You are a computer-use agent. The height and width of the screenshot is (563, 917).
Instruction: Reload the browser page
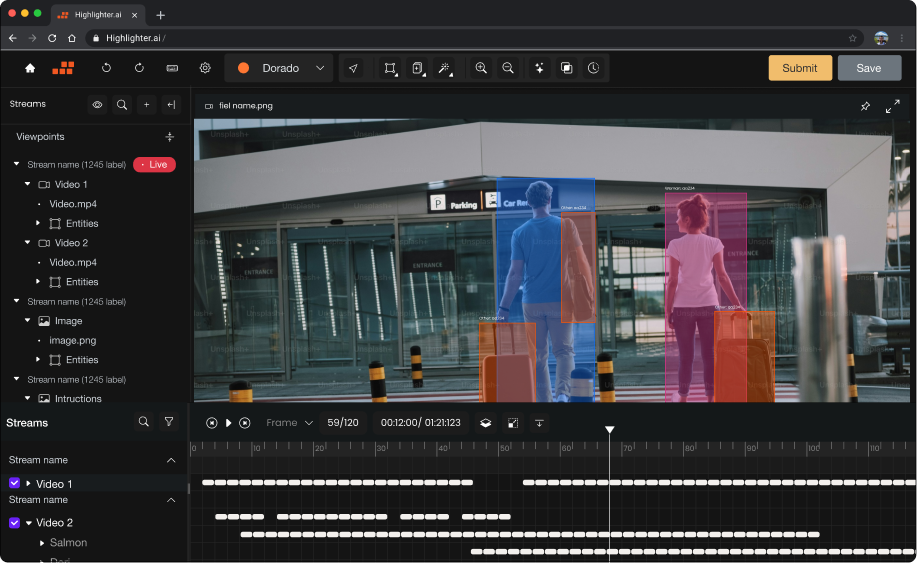tap(52, 38)
